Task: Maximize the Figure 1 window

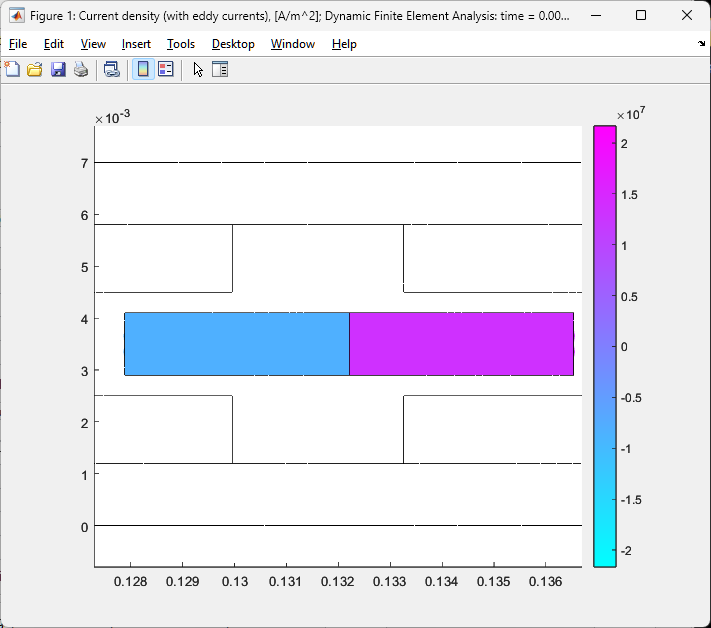Action: (x=641, y=15)
